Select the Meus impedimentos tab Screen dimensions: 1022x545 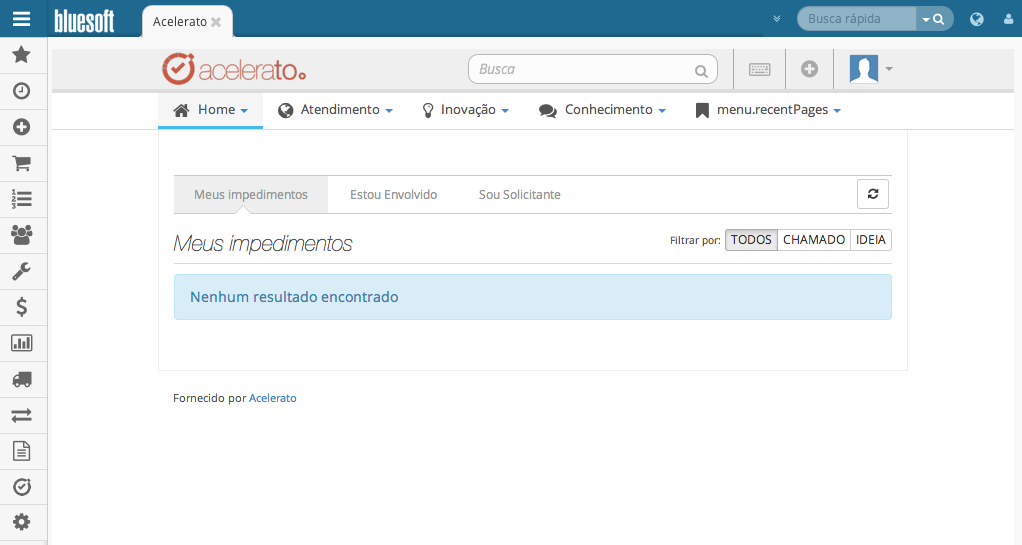coord(251,194)
